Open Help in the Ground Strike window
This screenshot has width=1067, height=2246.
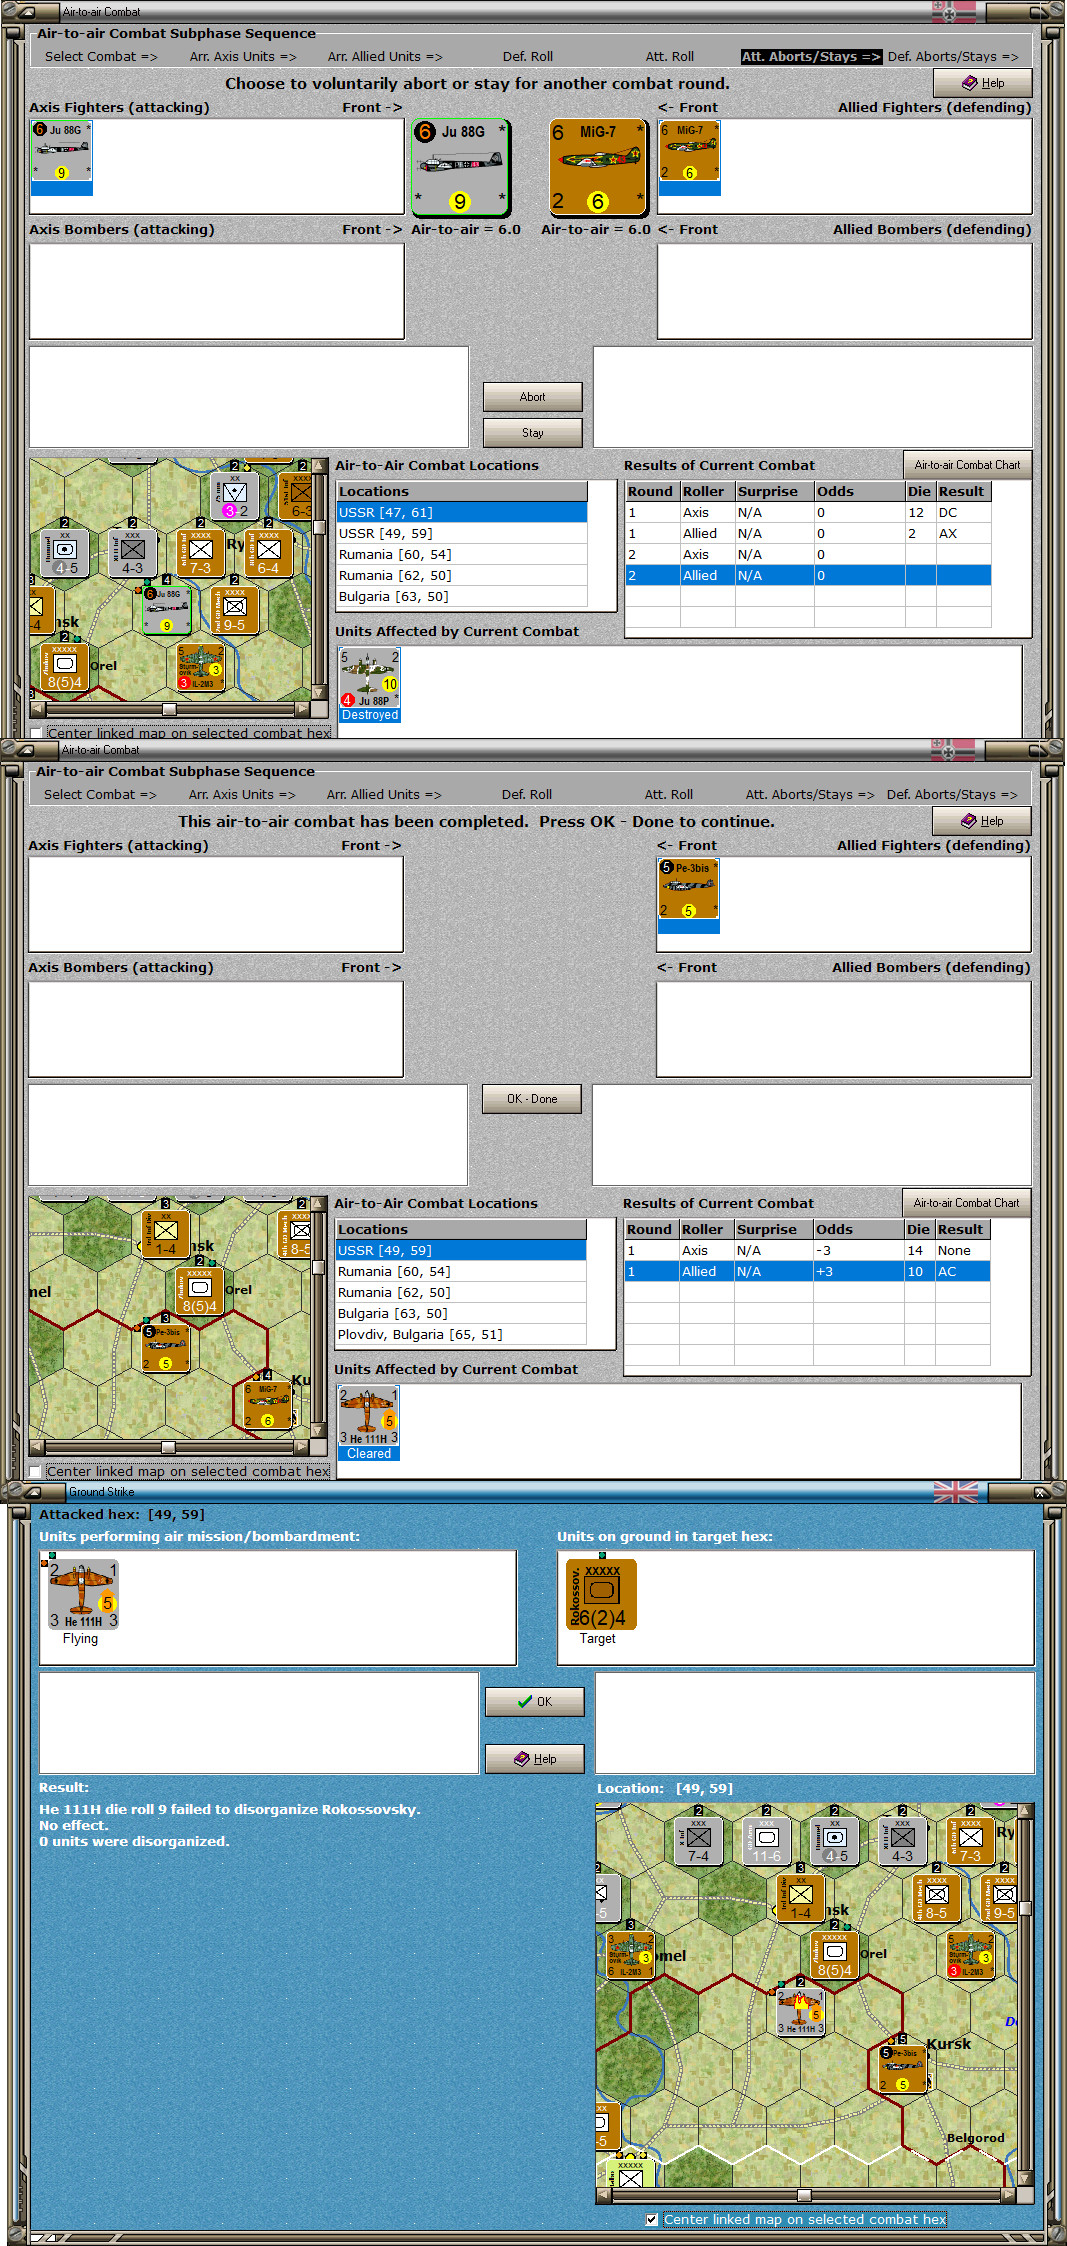[534, 1759]
